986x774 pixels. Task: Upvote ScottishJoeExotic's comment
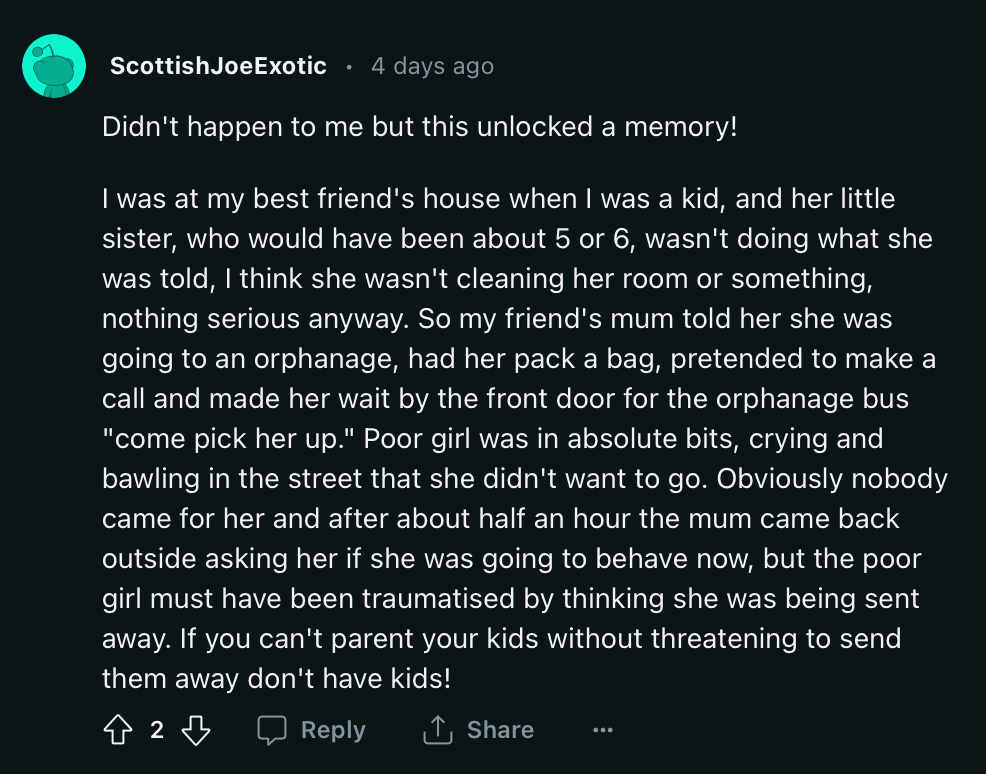click(x=117, y=731)
